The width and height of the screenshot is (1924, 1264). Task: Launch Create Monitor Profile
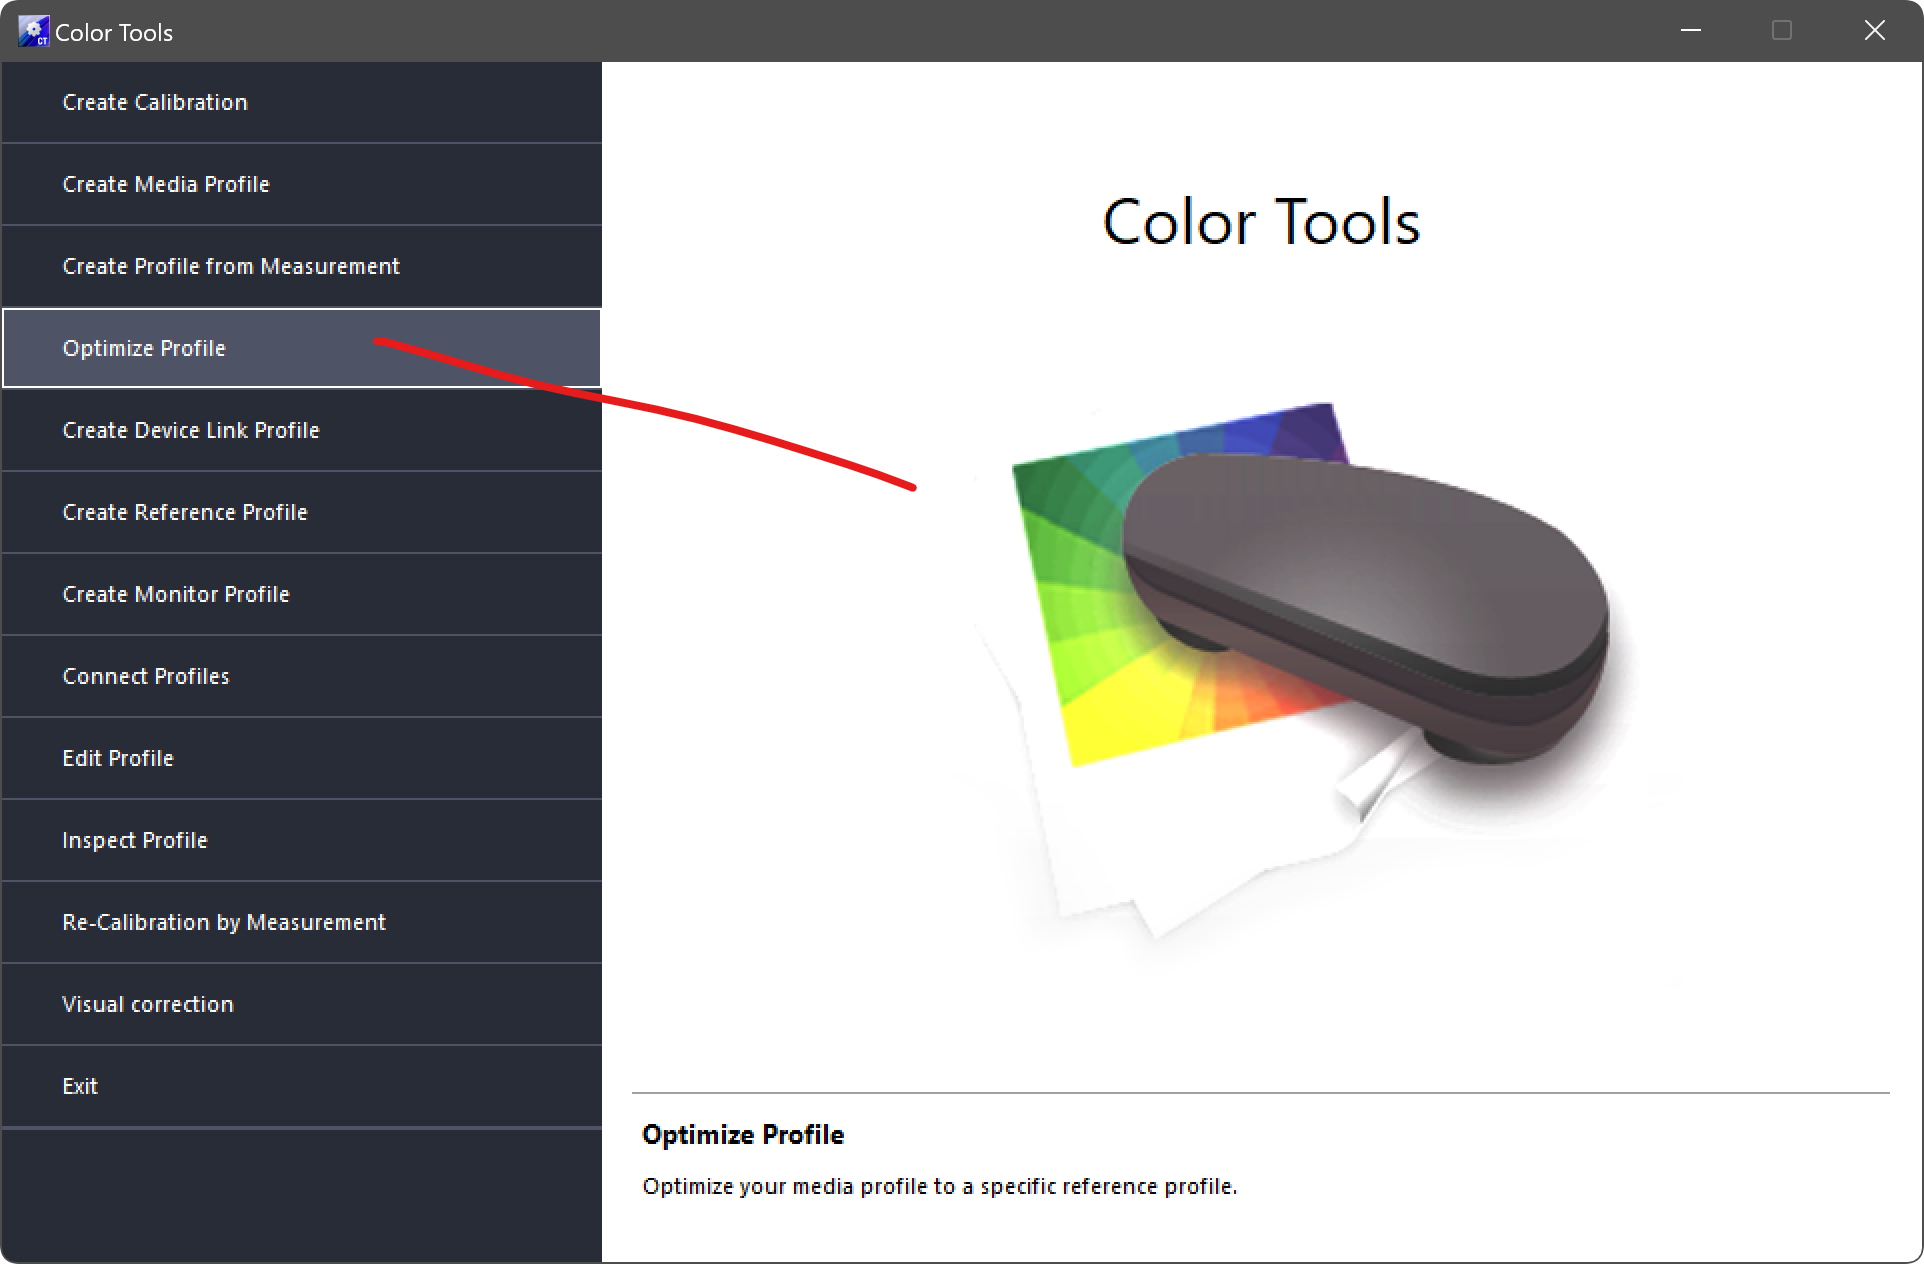(x=176, y=594)
